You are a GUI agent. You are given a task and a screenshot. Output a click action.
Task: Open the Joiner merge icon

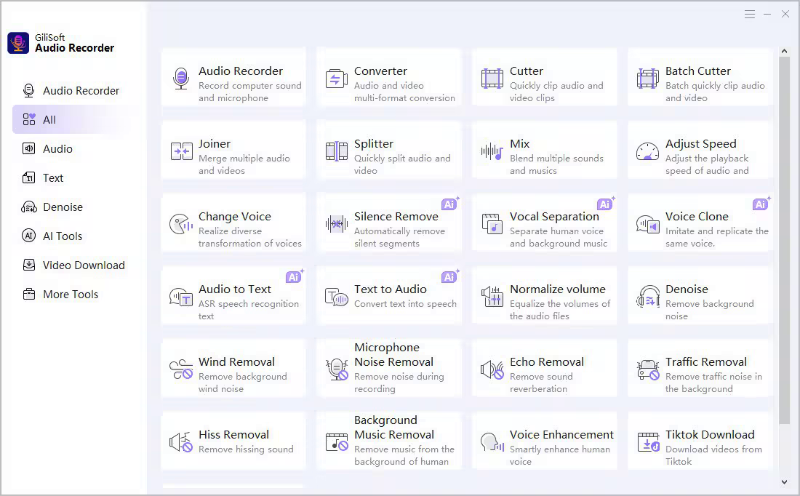[181, 152]
